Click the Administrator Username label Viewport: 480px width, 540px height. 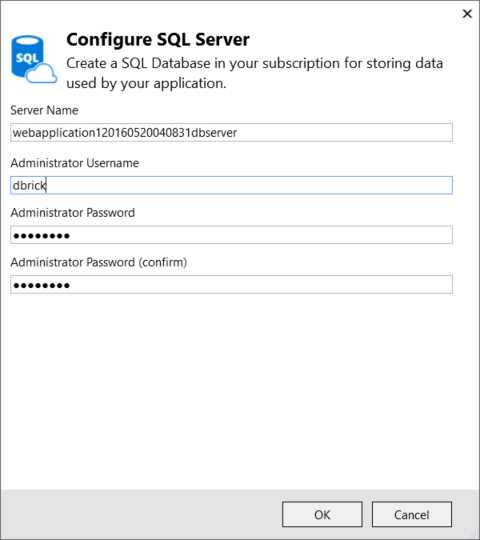click(75, 163)
